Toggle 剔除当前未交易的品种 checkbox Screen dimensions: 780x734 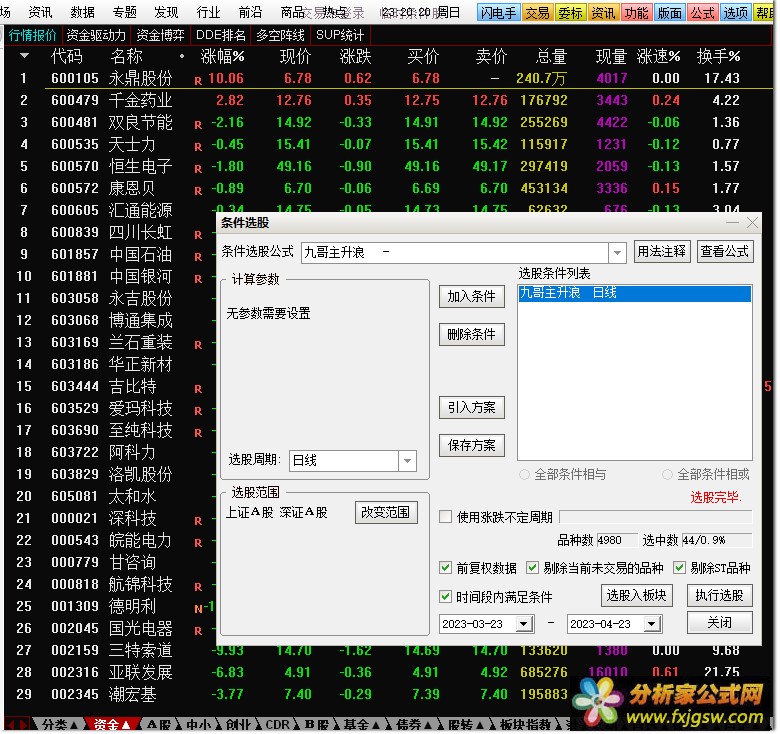click(x=532, y=567)
